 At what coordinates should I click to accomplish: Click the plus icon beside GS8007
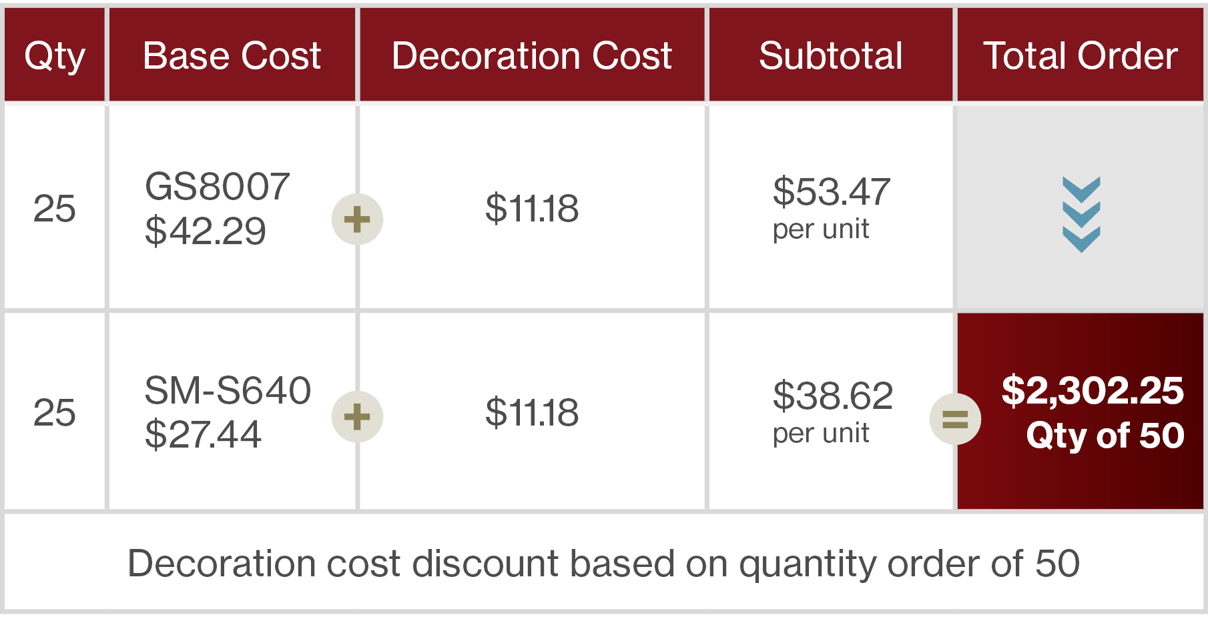pyautogui.click(x=357, y=219)
